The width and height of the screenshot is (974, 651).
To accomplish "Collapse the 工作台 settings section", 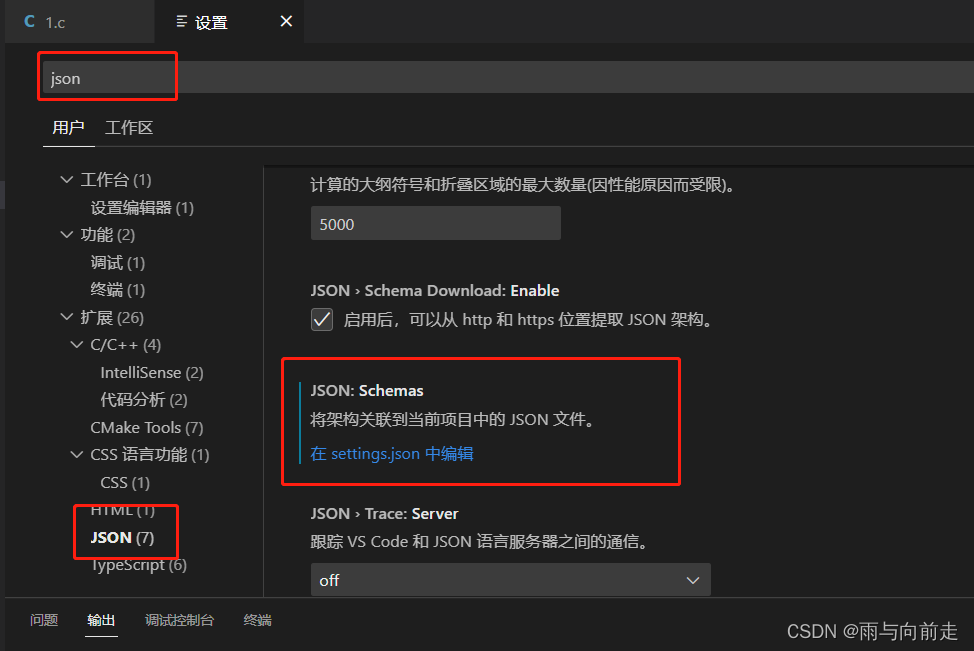I will [x=63, y=179].
